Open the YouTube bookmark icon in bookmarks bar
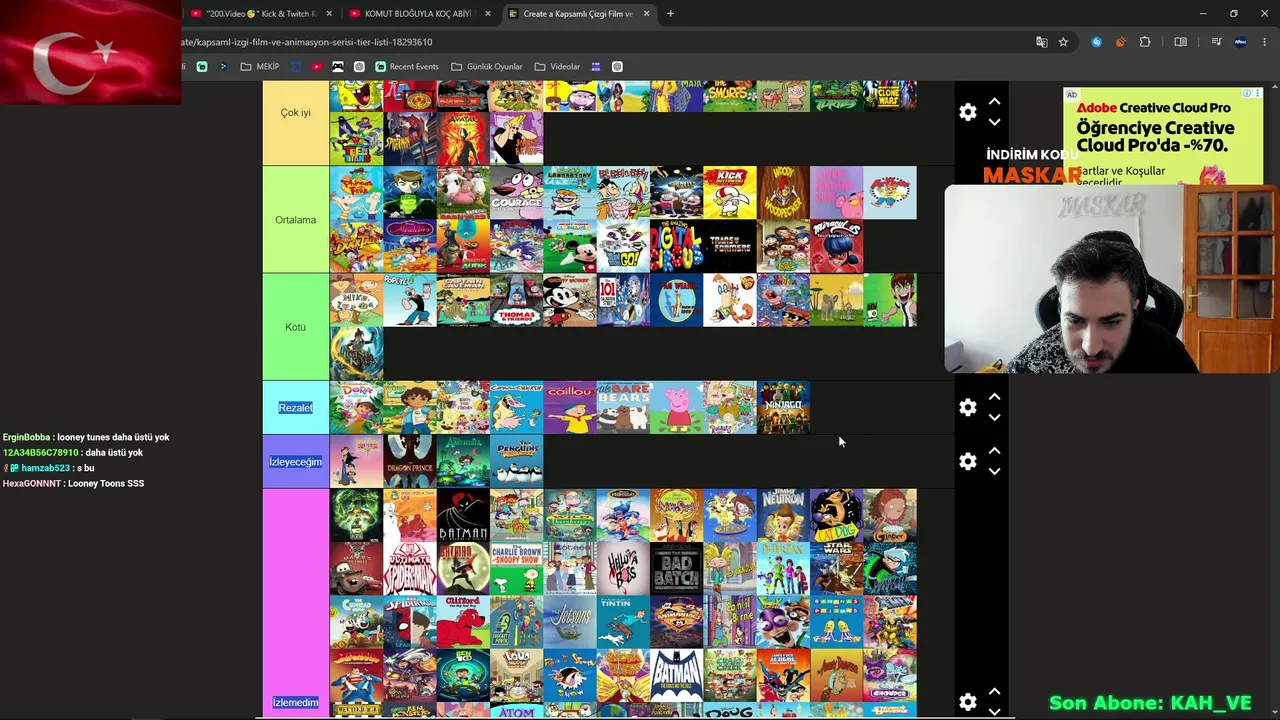Viewport: 1280px width, 720px height. (317, 67)
